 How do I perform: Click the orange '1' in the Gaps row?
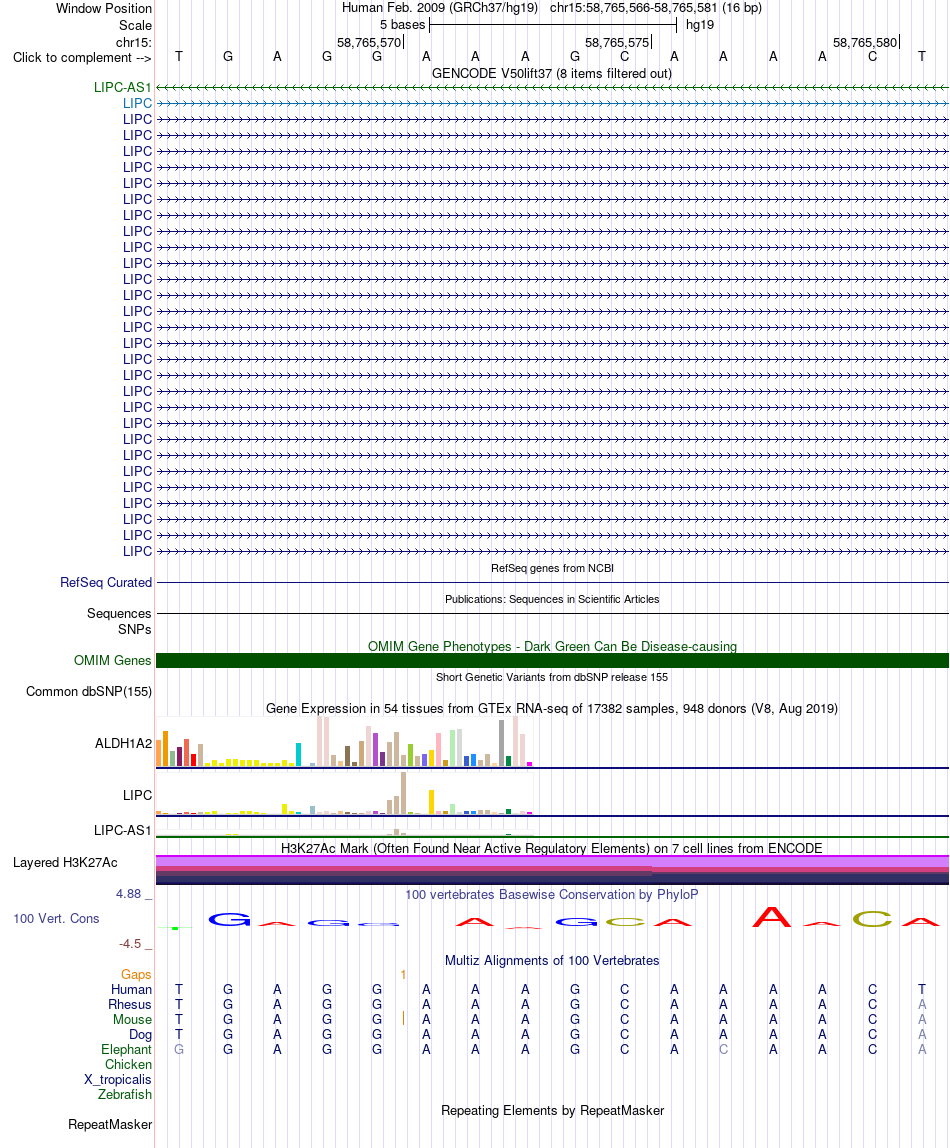403,974
